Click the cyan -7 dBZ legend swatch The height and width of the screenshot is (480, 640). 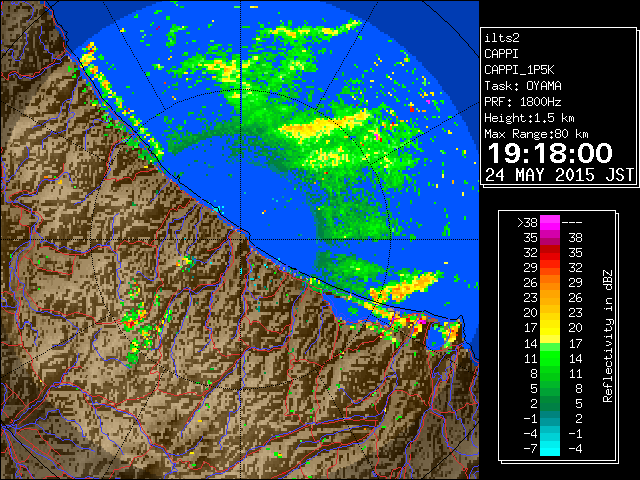point(550,448)
